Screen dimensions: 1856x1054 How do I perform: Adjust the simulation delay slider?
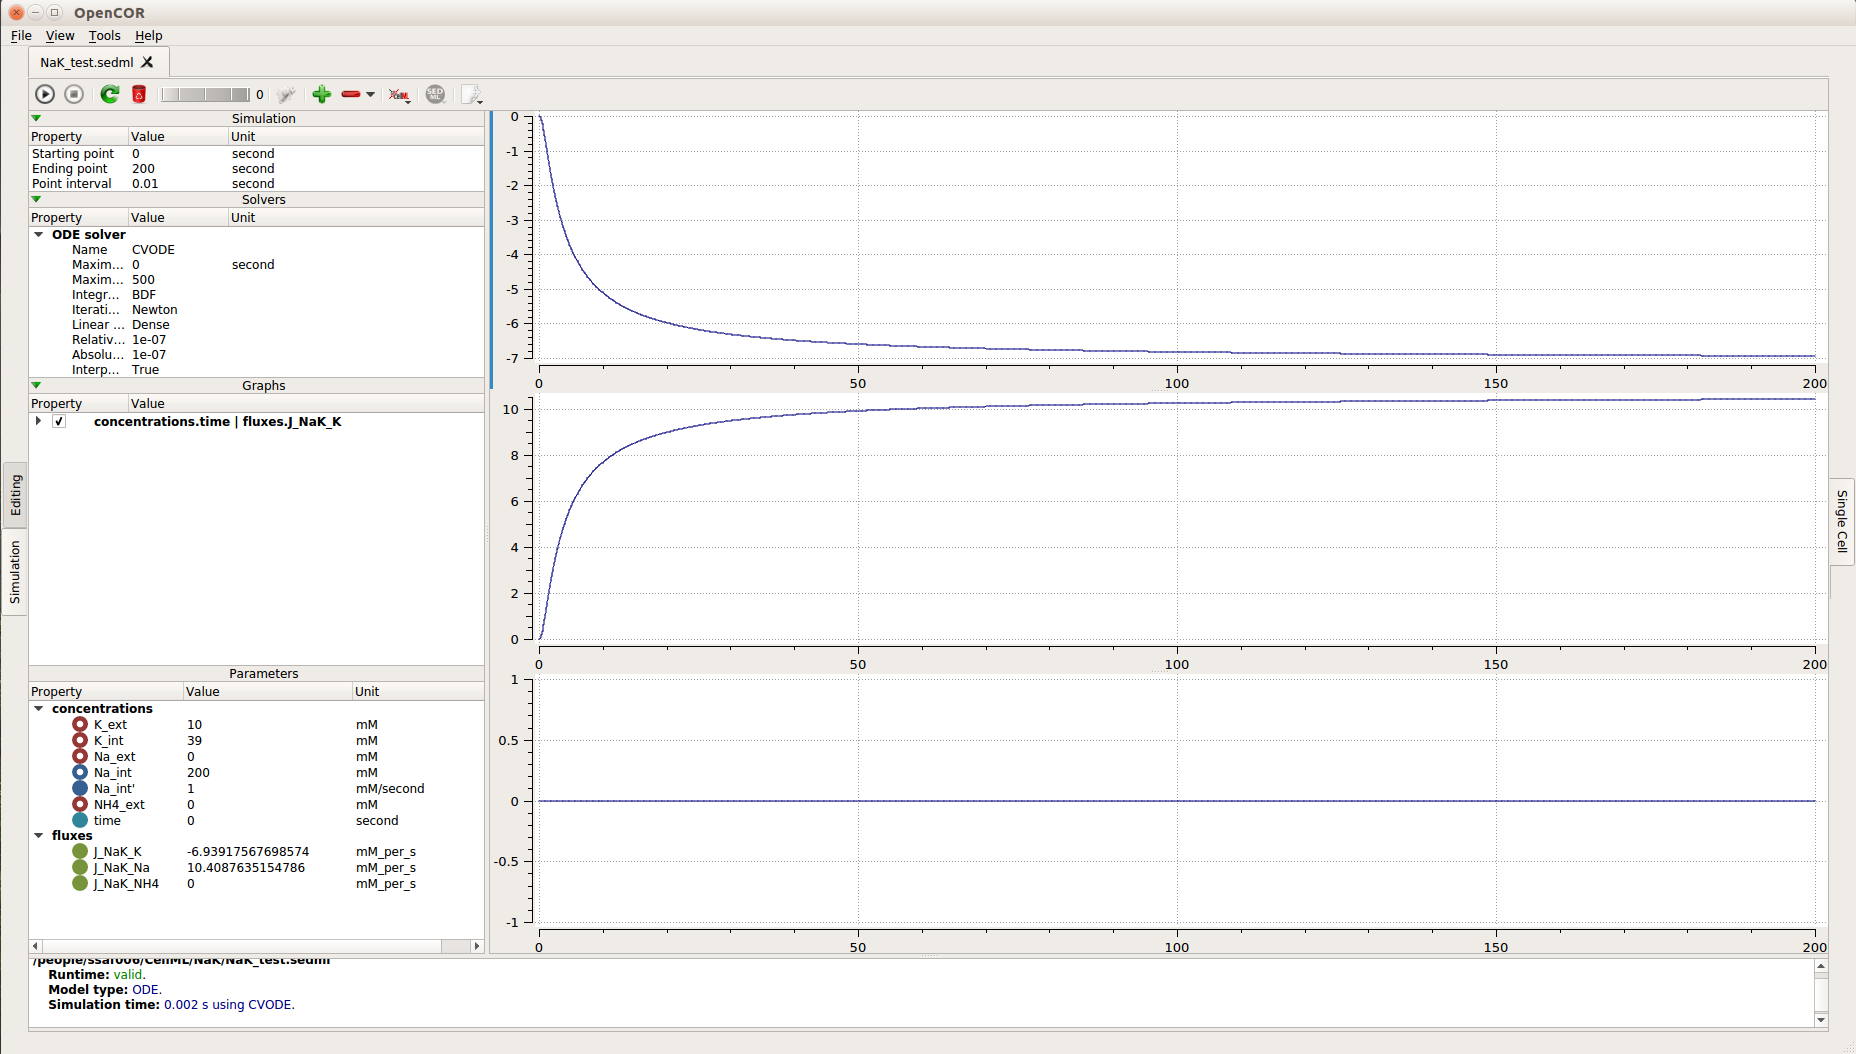[x=205, y=95]
